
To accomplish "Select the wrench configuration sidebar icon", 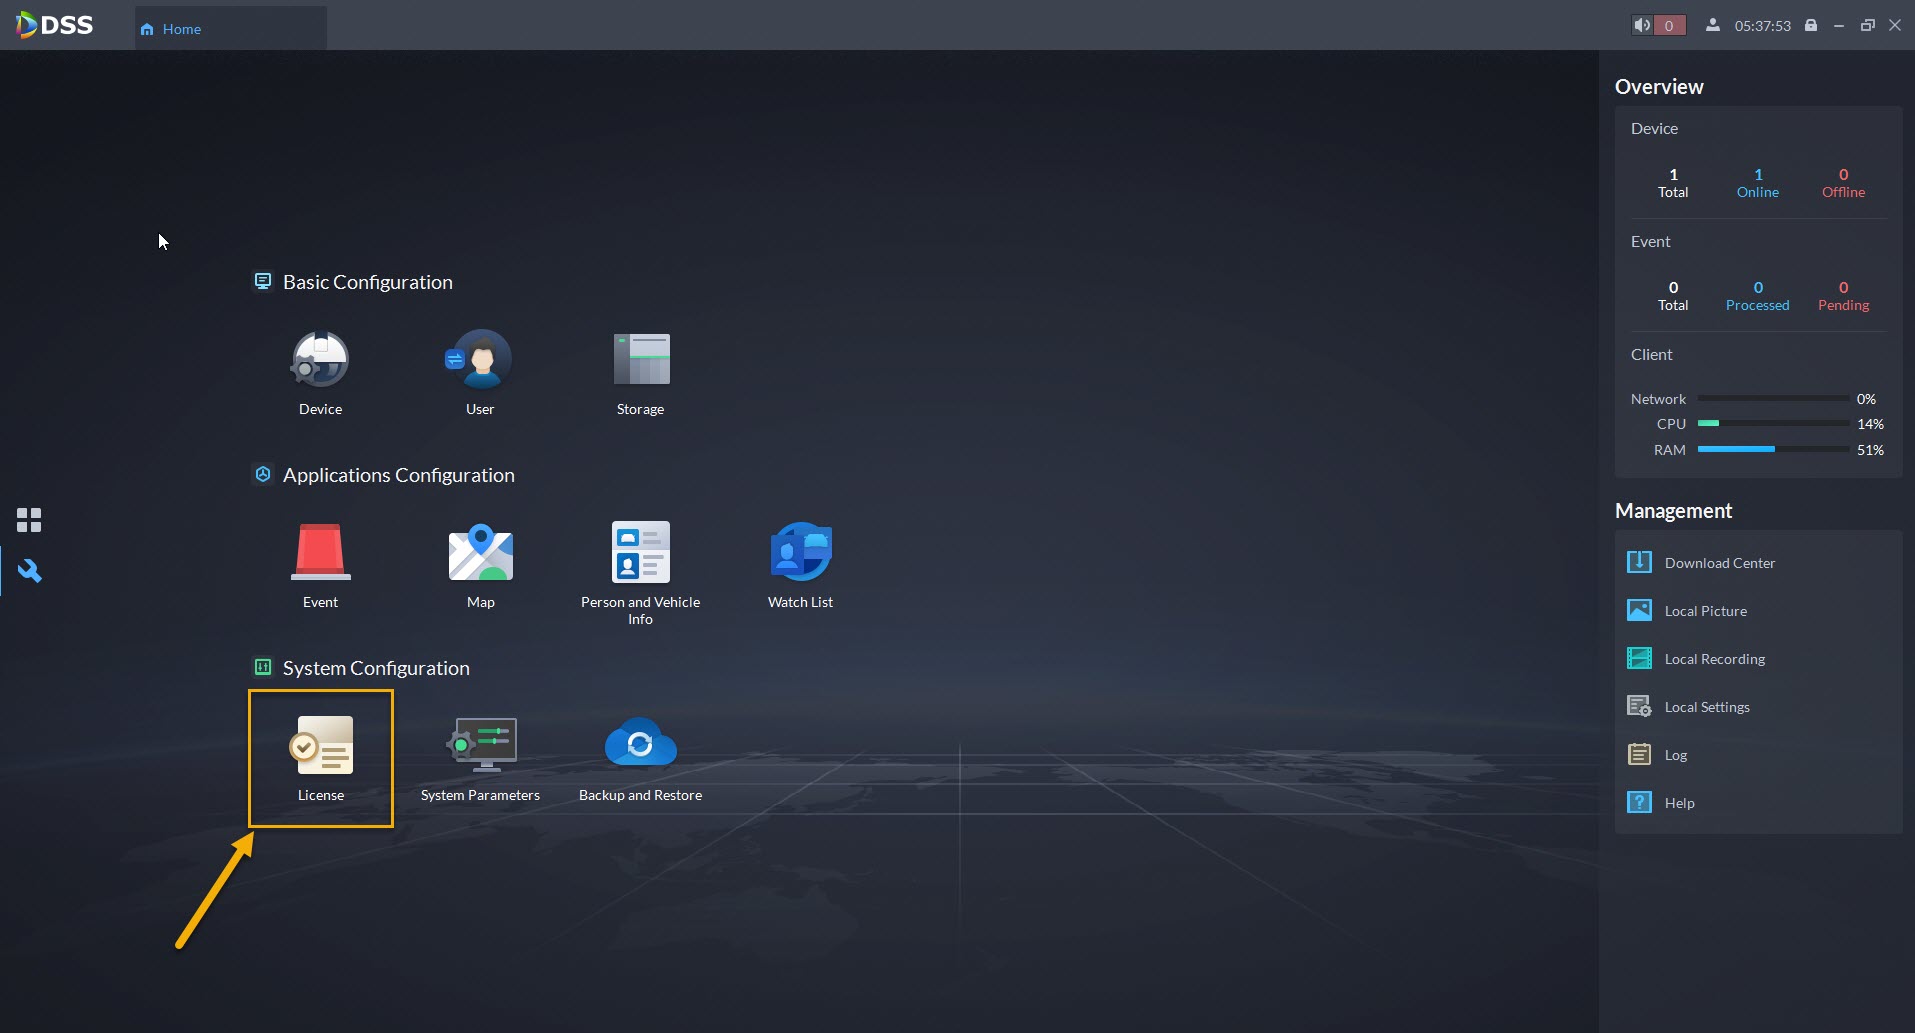I will [29, 571].
